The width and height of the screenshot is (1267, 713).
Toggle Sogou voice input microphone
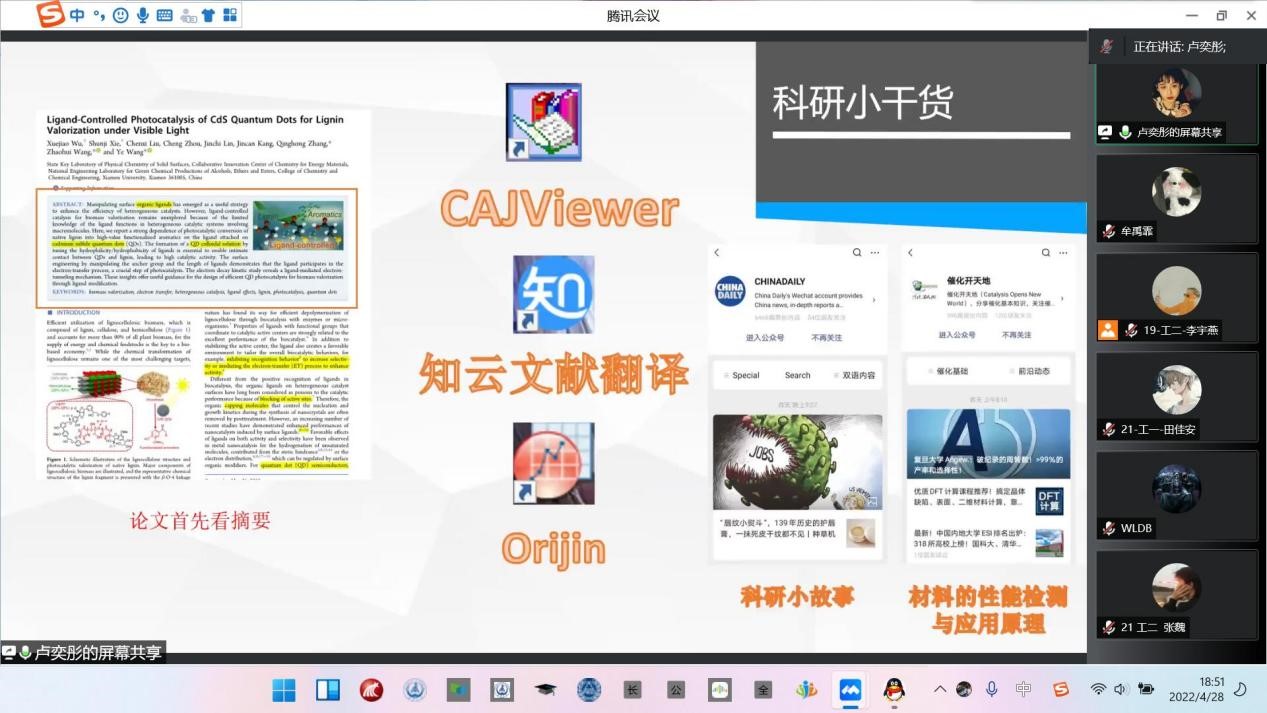point(143,15)
